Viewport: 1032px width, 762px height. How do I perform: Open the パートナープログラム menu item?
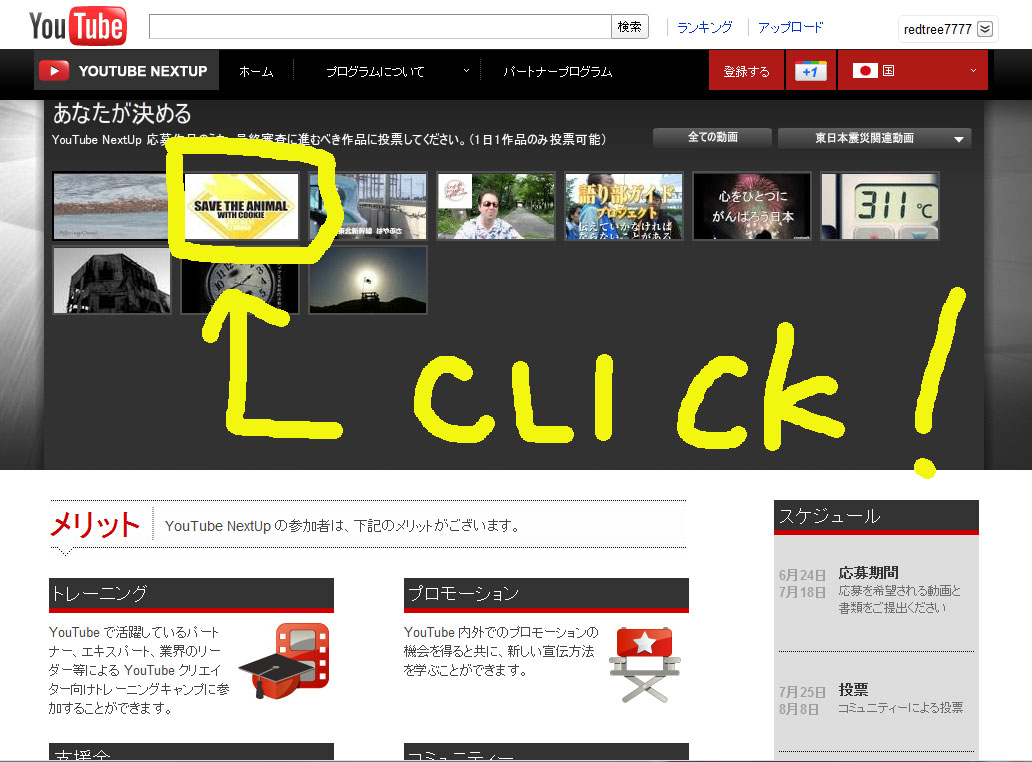point(557,71)
